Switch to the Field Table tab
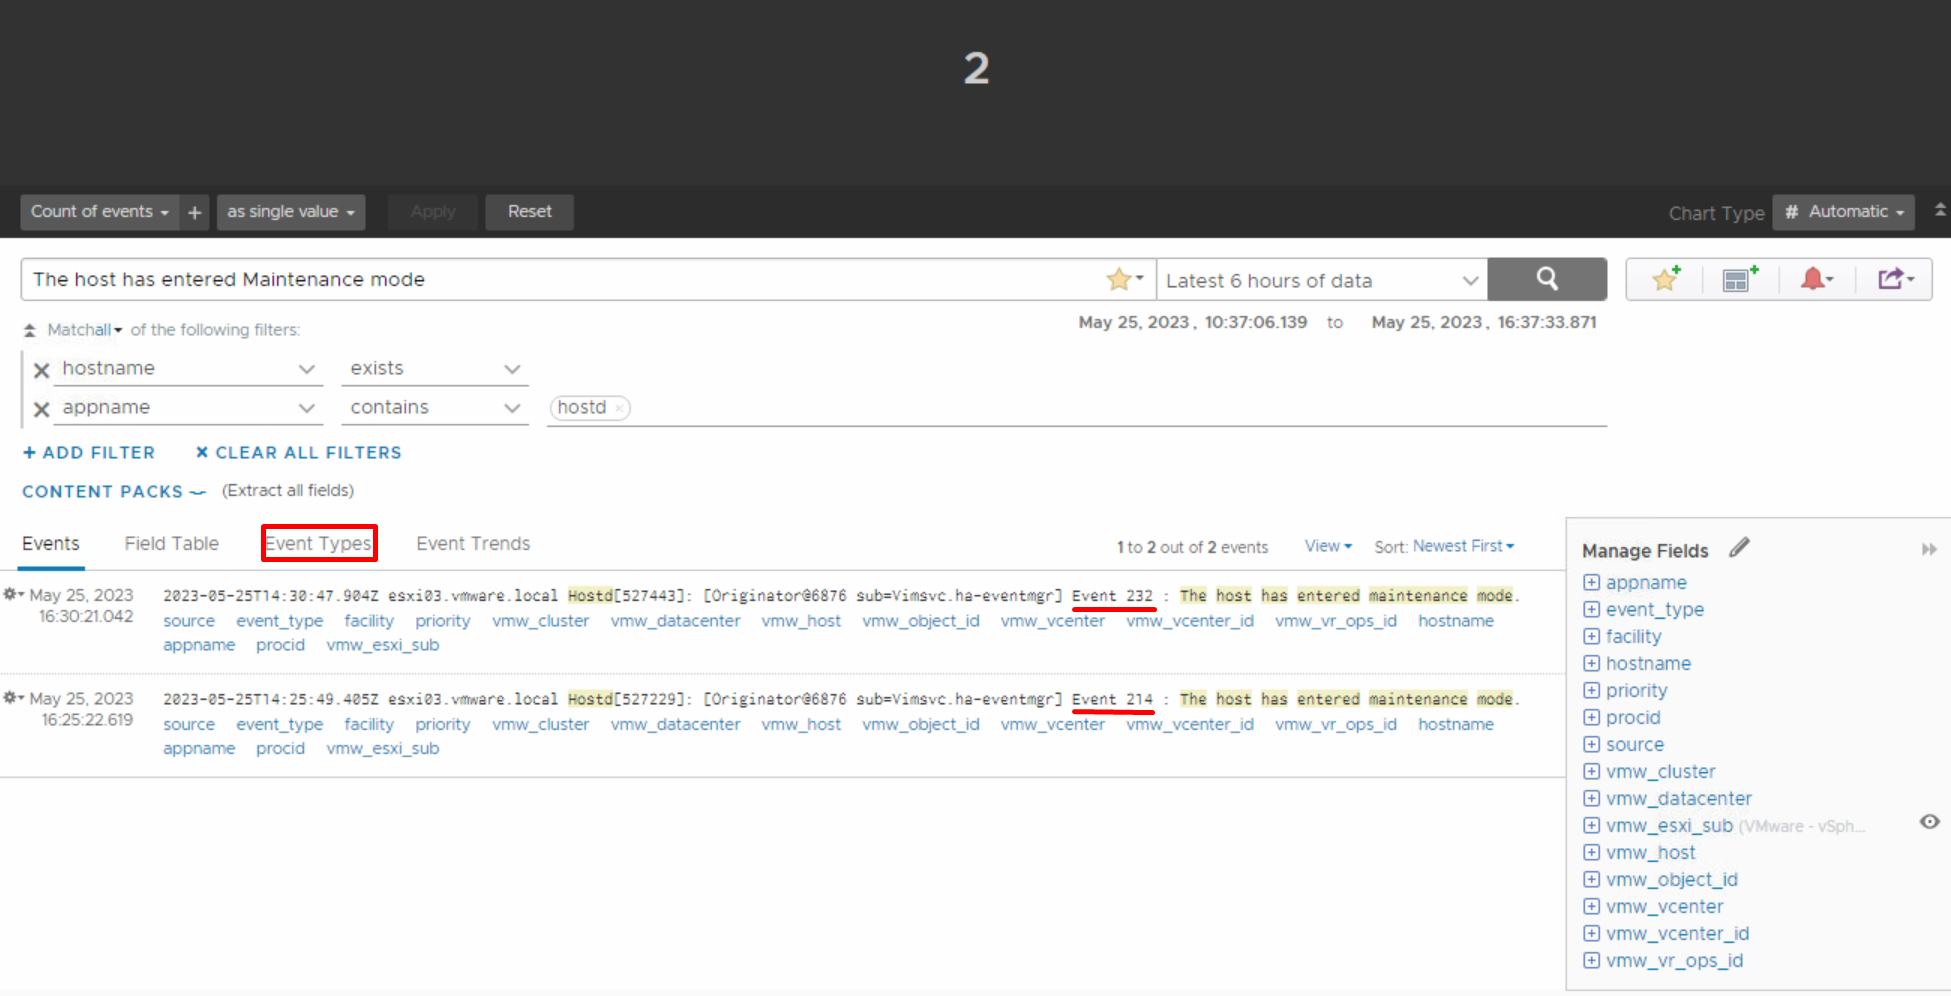 (171, 543)
